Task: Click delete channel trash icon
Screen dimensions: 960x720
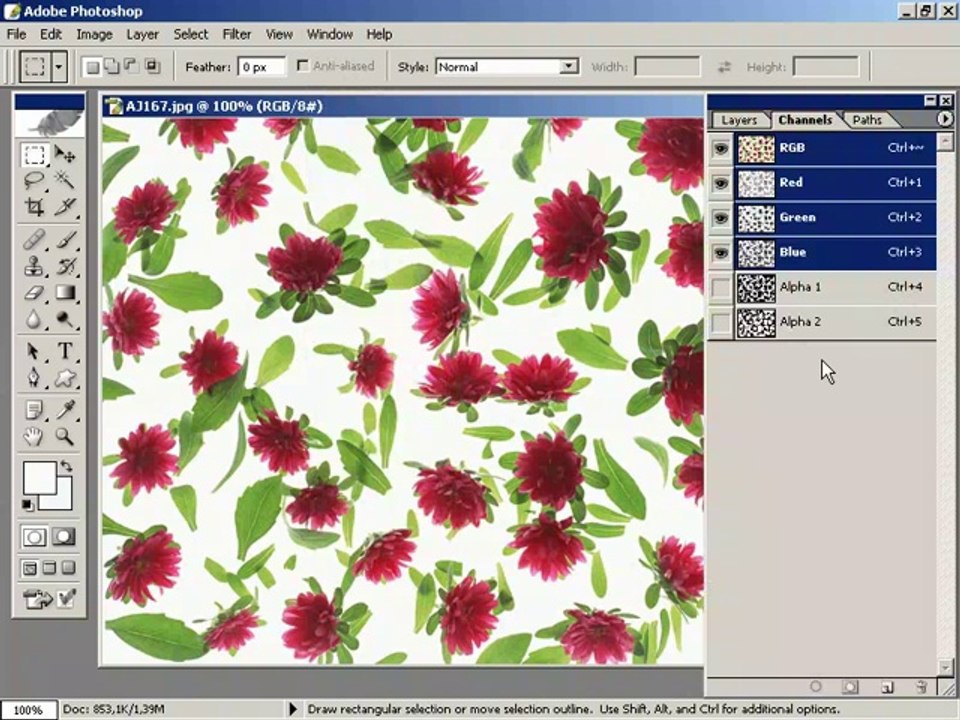Action: [921, 687]
